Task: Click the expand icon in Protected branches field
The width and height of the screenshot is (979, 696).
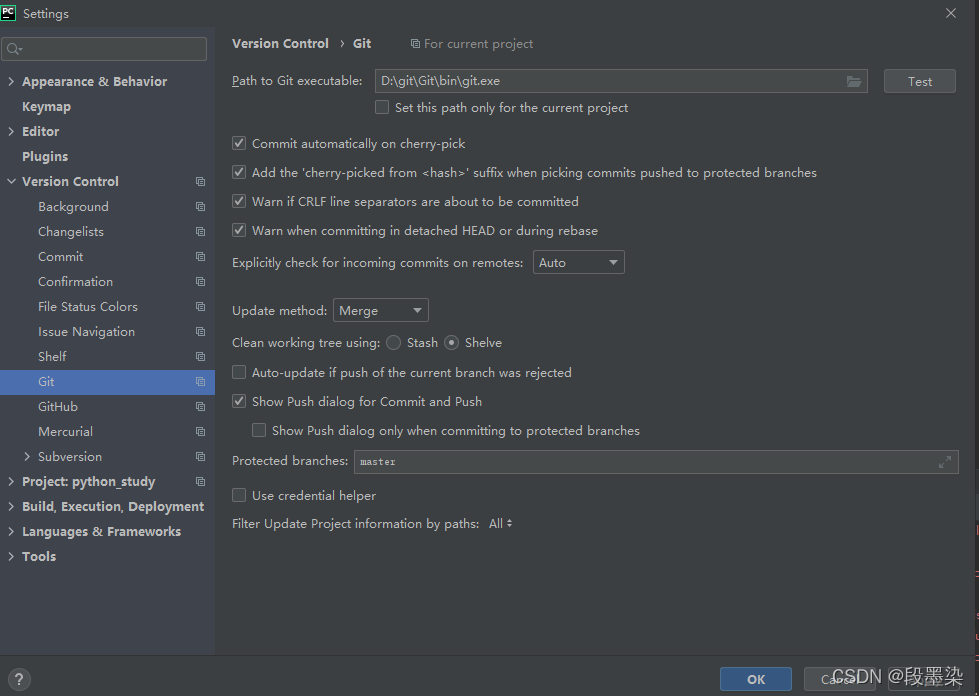Action: pyautogui.click(x=945, y=462)
